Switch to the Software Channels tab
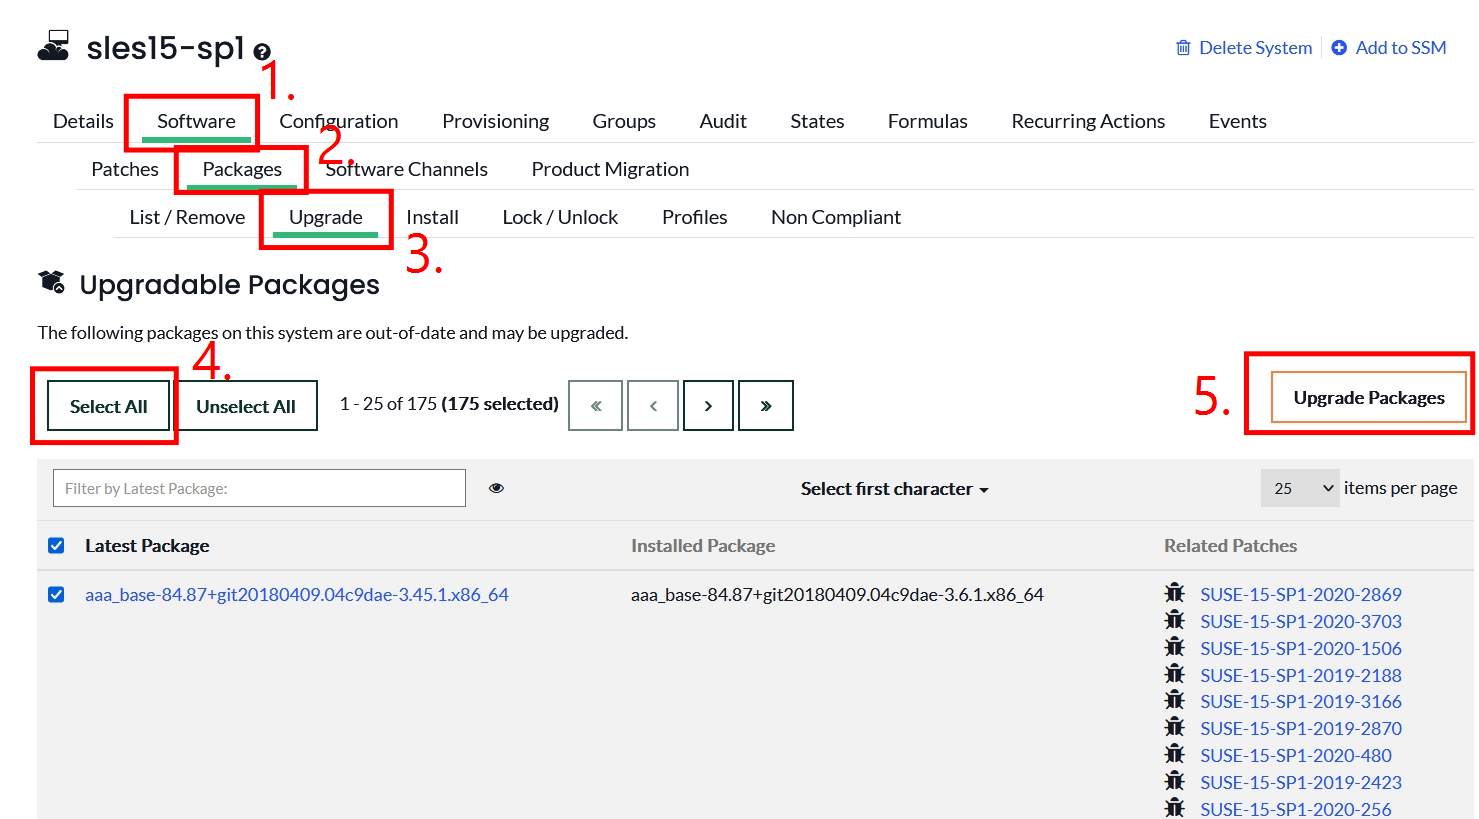1479x819 pixels. pyautogui.click(x=406, y=169)
